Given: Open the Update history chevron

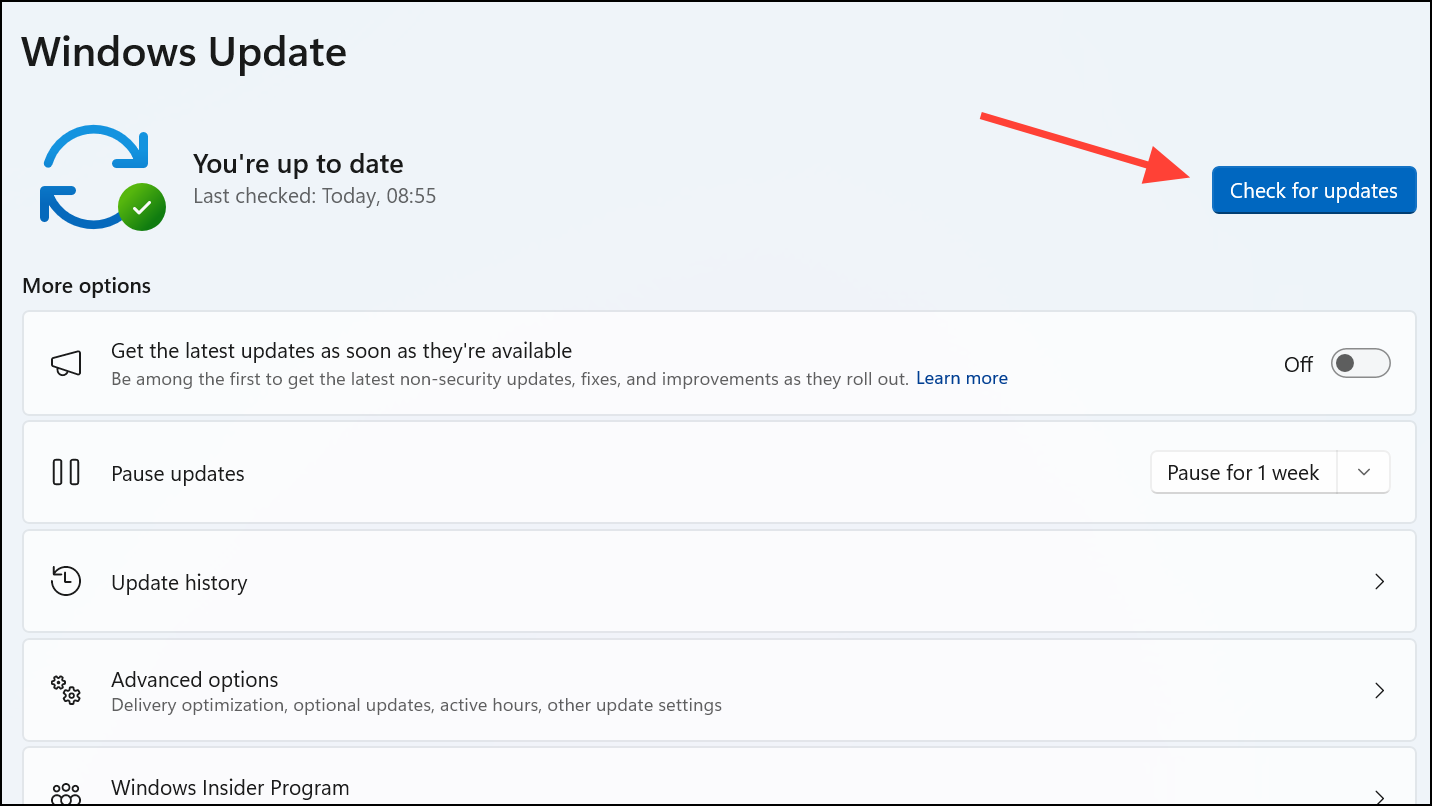Looking at the screenshot, I should click(x=1379, y=581).
